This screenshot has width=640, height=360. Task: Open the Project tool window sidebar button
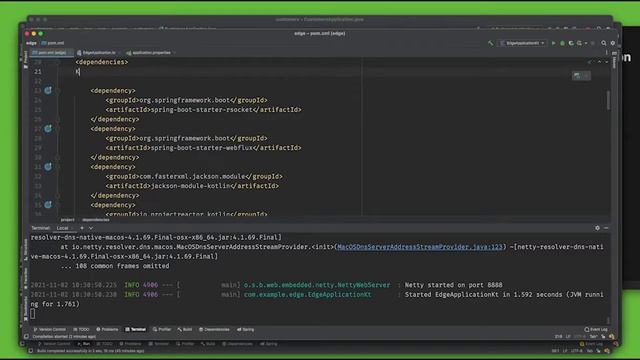[25, 59]
